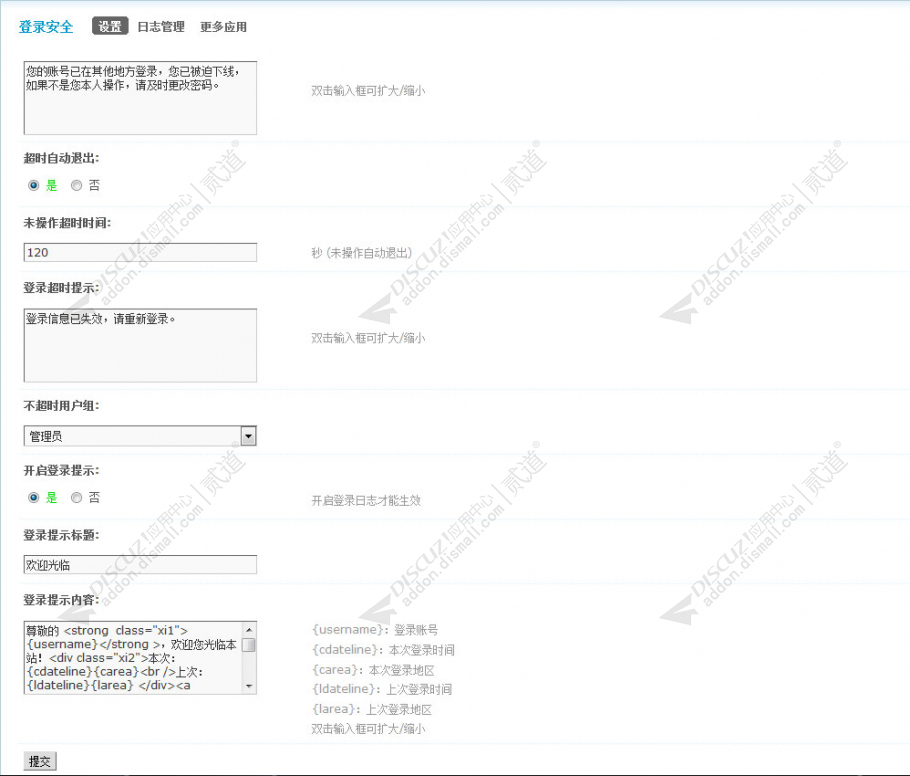Click scroll-down arrow of 登录提示内容 textarea
This screenshot has width=910, height=776.
(x=249, y=686)
